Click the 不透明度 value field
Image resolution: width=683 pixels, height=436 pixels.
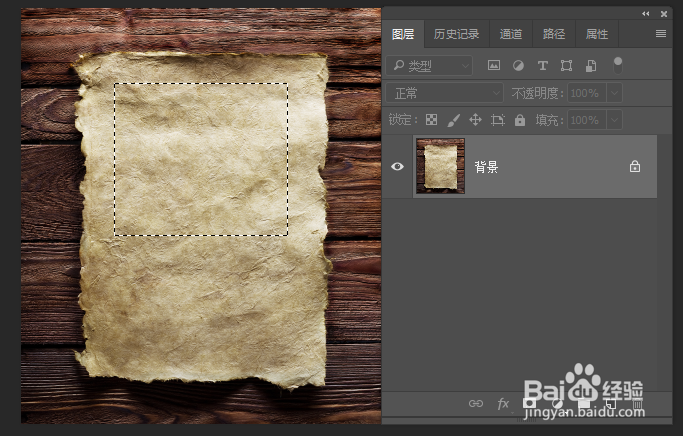coord(586,93)
